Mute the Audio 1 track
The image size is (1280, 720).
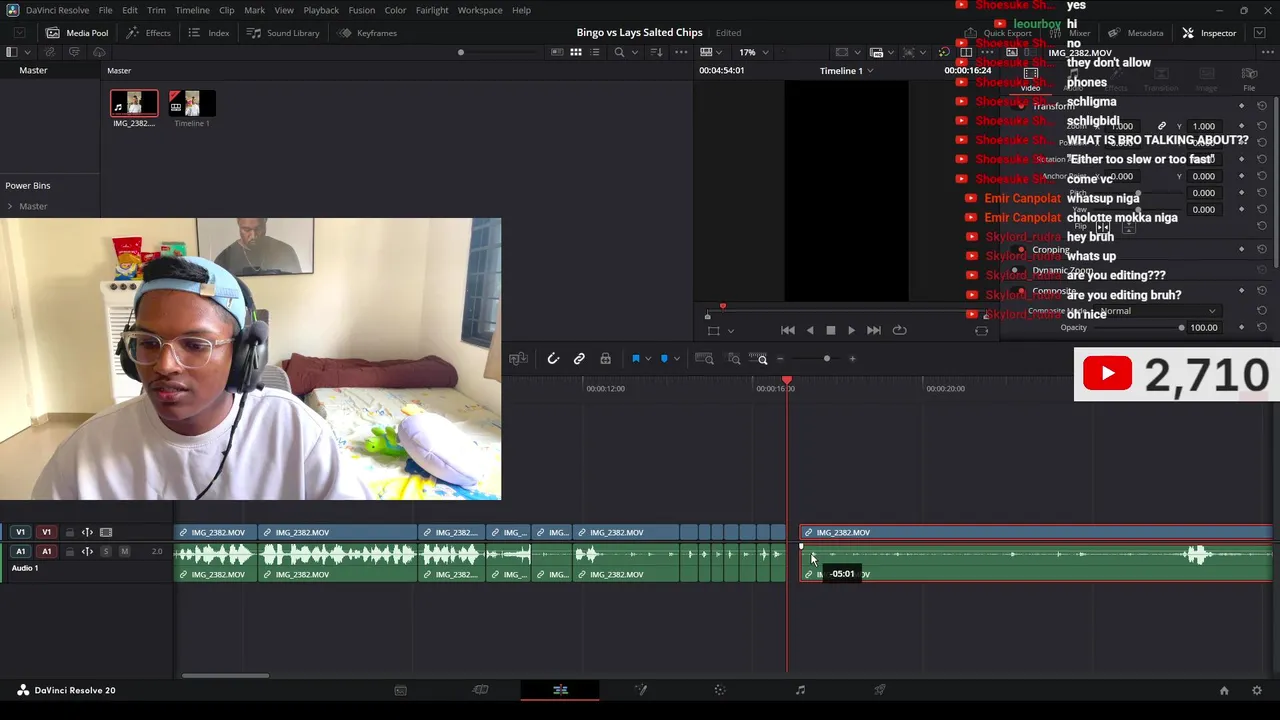click(x=124, y=551)
